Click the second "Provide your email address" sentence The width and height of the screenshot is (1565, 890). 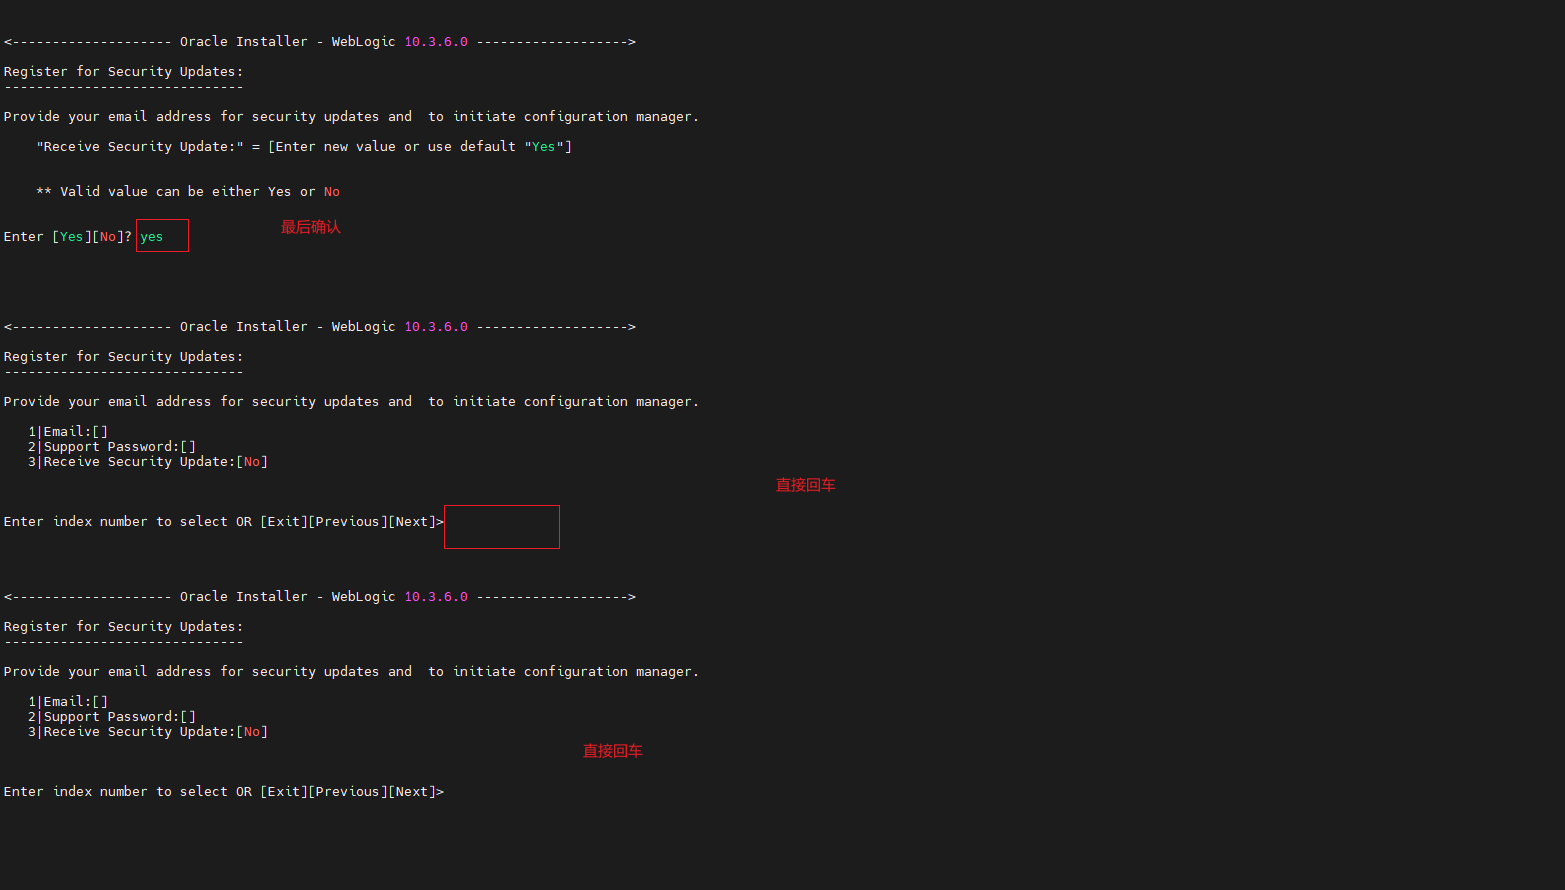tap(351, 402)
